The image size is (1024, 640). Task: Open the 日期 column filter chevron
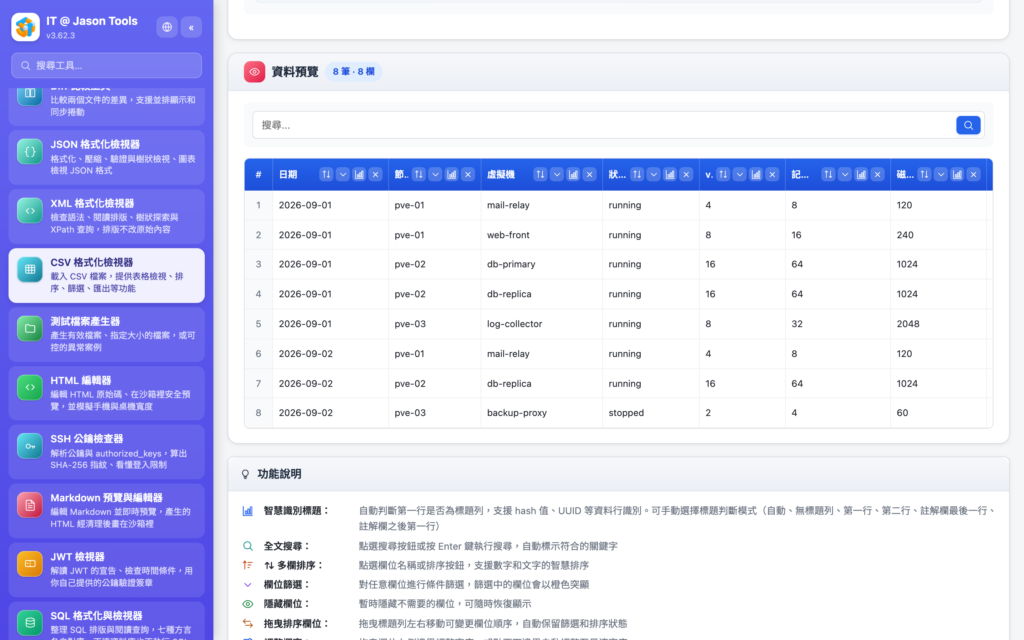(x=343, y=174)
